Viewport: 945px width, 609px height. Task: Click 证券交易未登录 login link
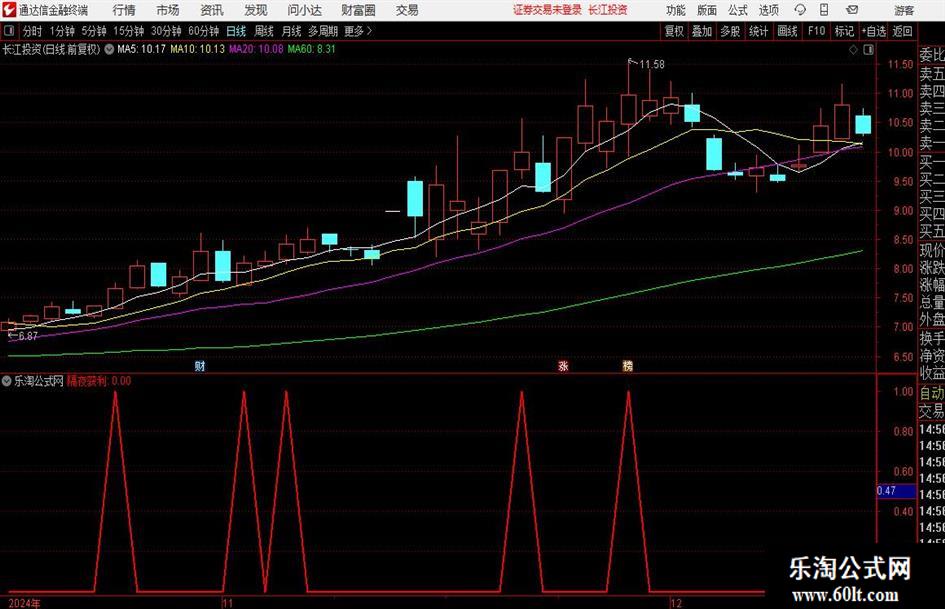(x=547, y=10)
